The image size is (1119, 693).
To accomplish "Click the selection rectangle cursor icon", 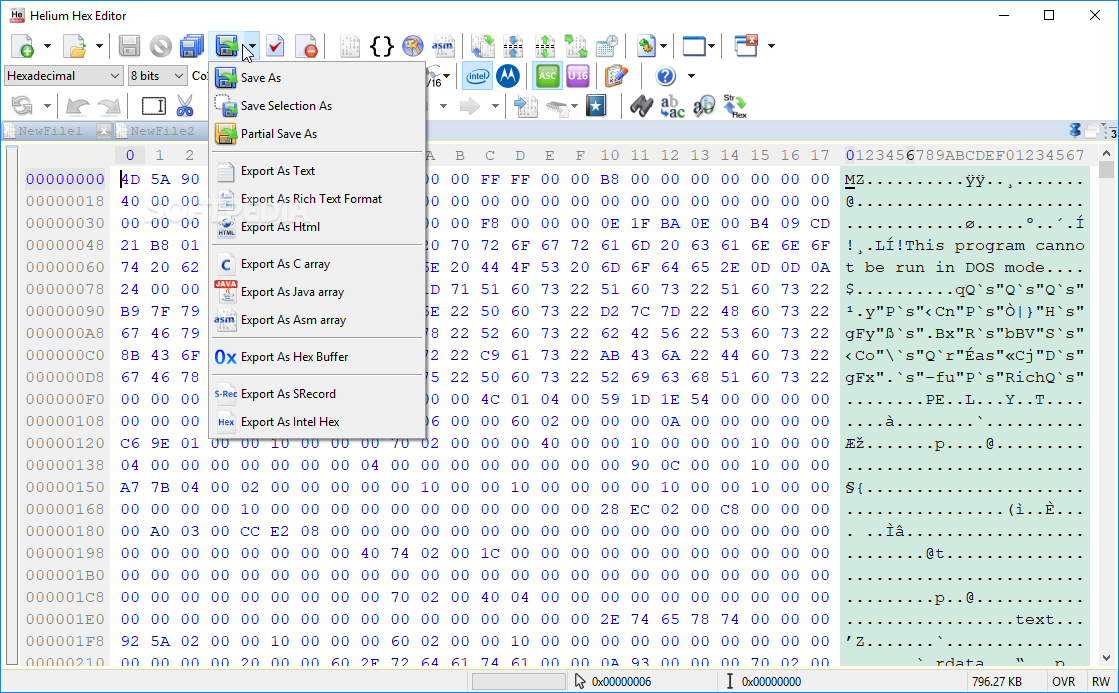I will point(153,106).
